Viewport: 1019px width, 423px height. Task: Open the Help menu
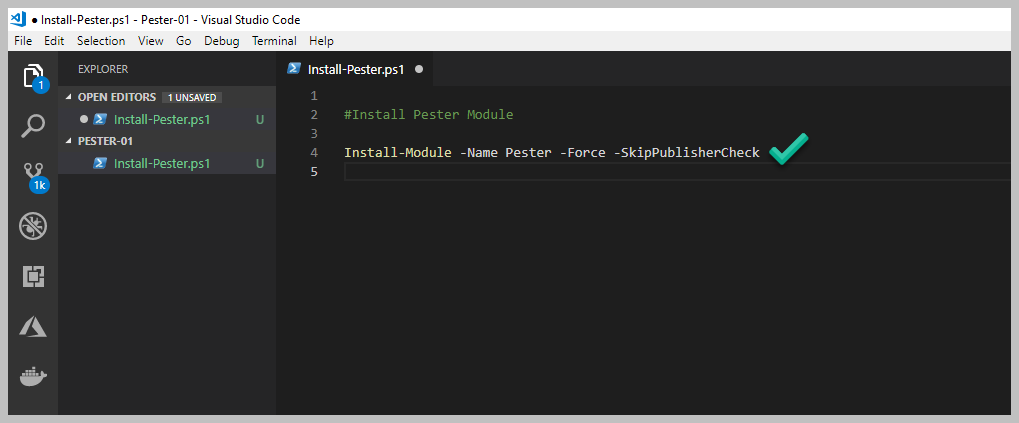tap(321, 41)
